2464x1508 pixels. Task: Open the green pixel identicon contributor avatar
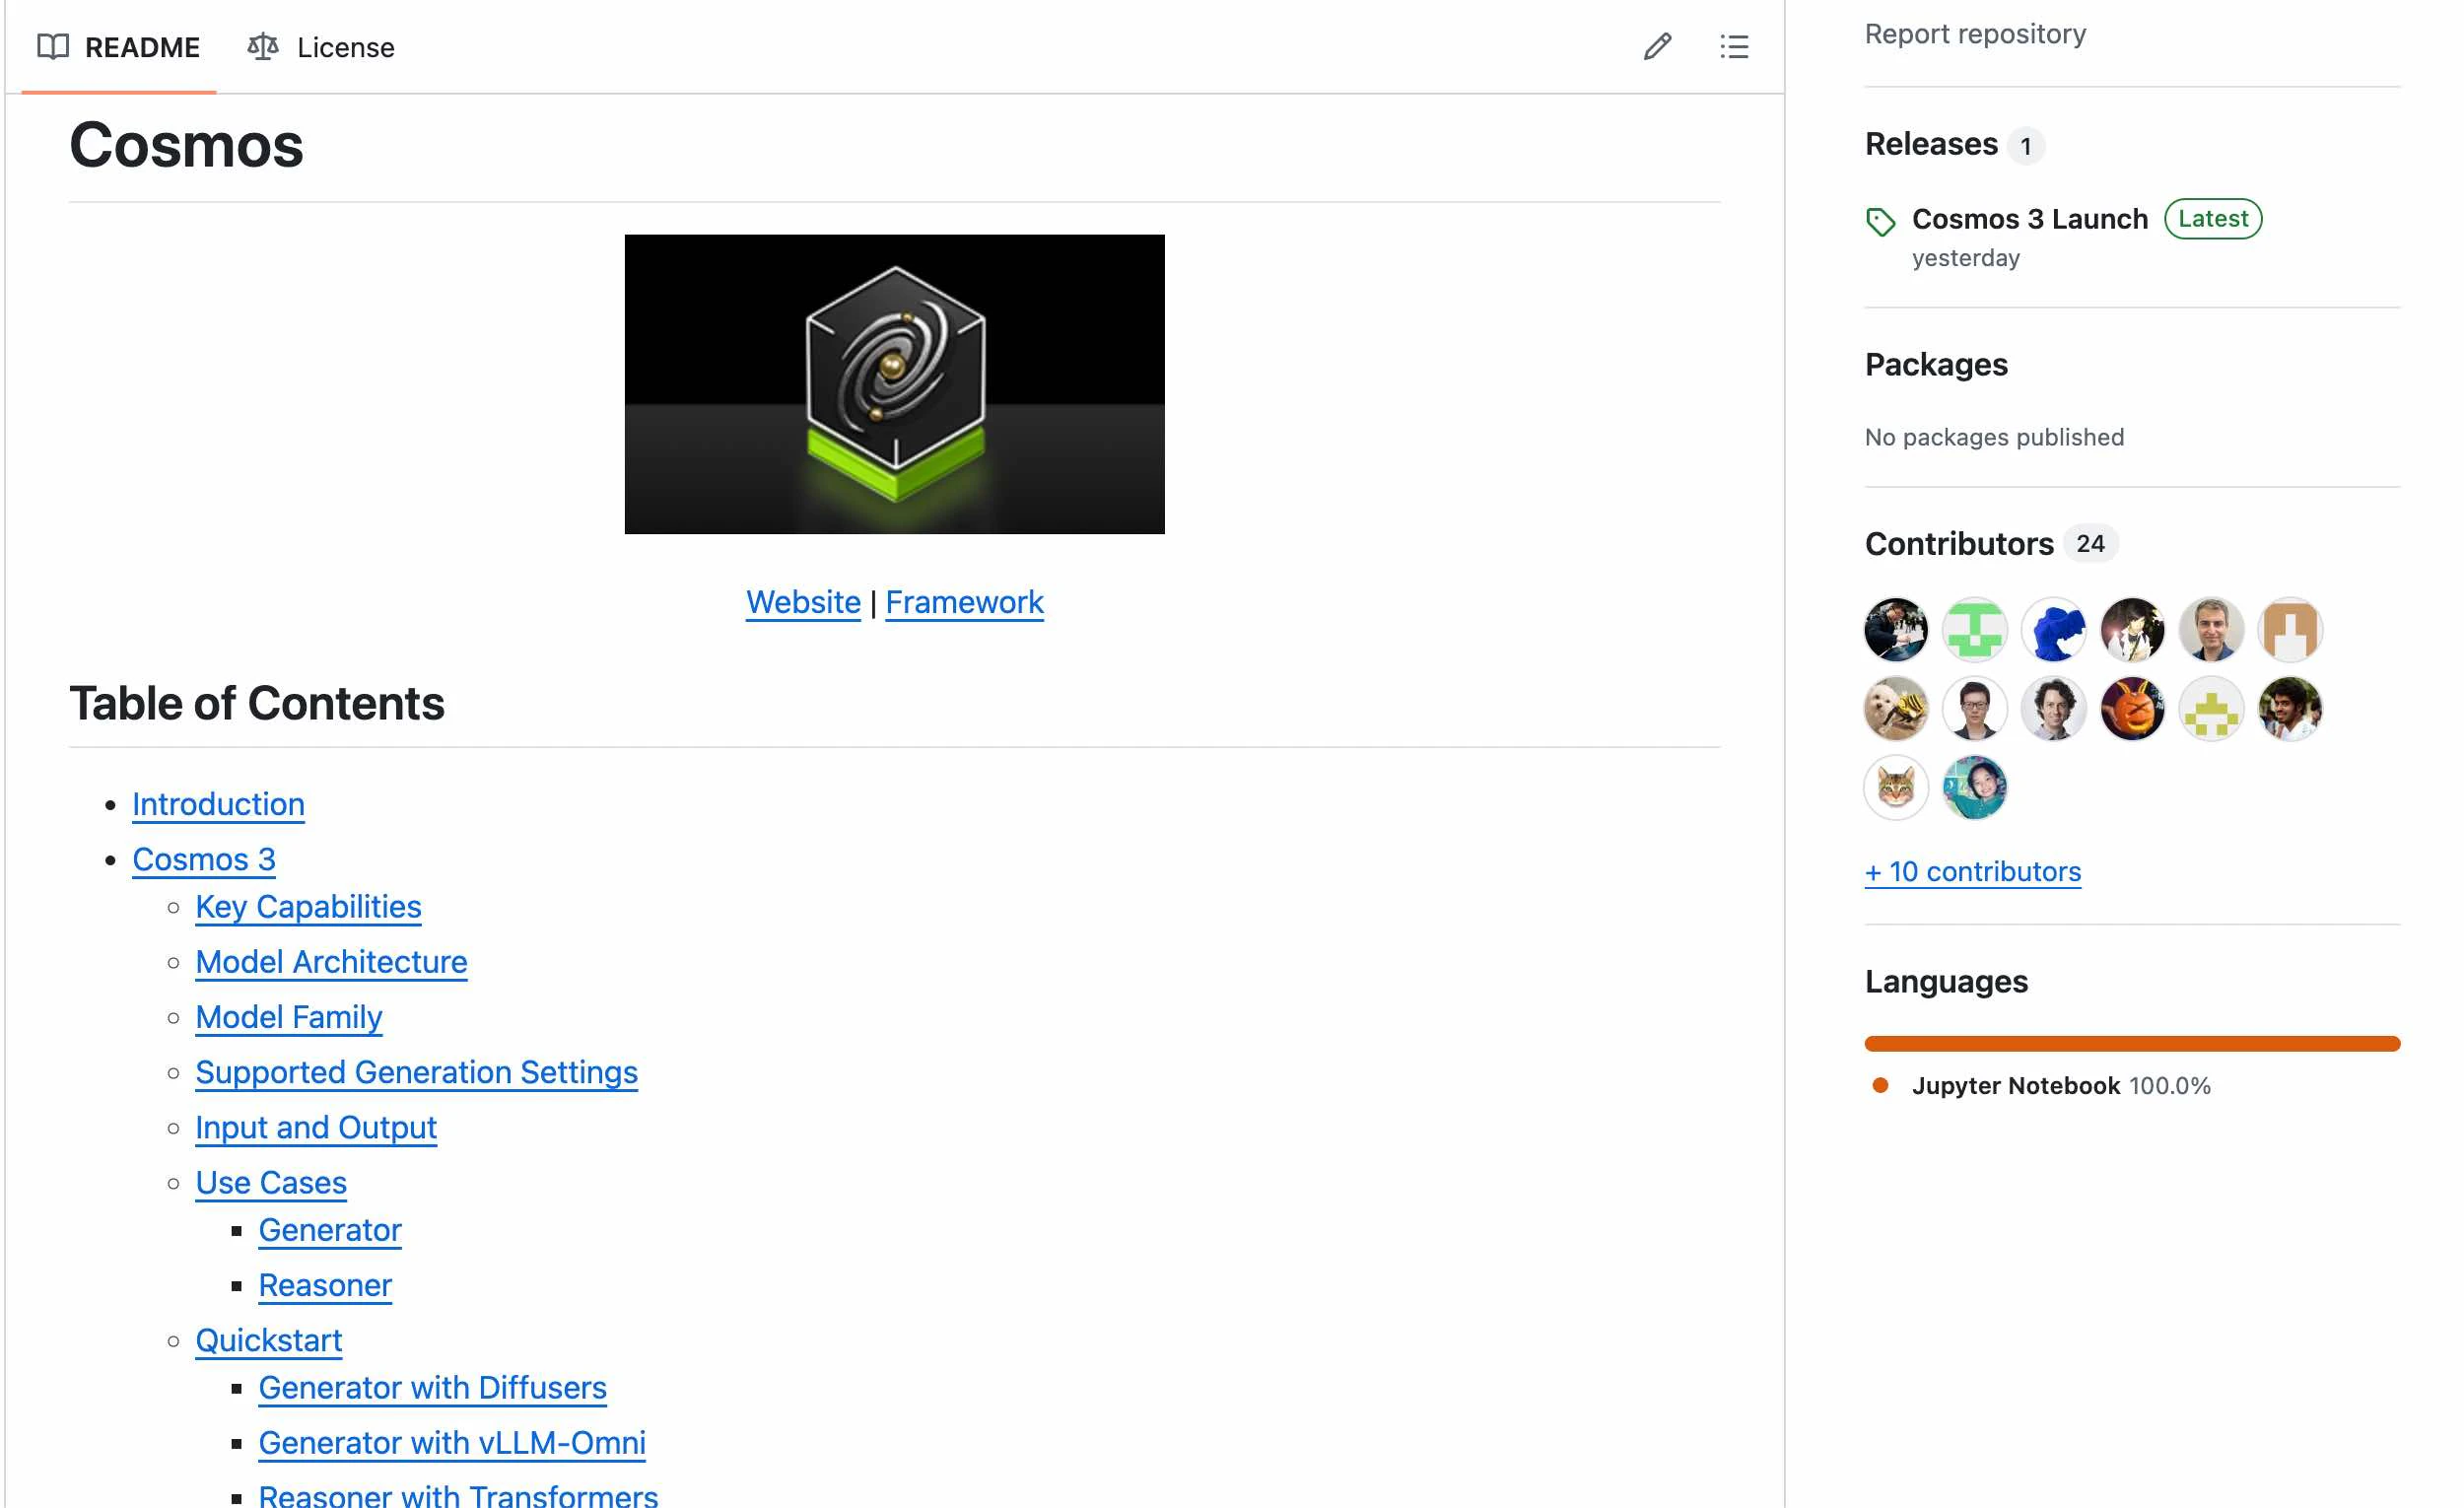click(1974, 630)
